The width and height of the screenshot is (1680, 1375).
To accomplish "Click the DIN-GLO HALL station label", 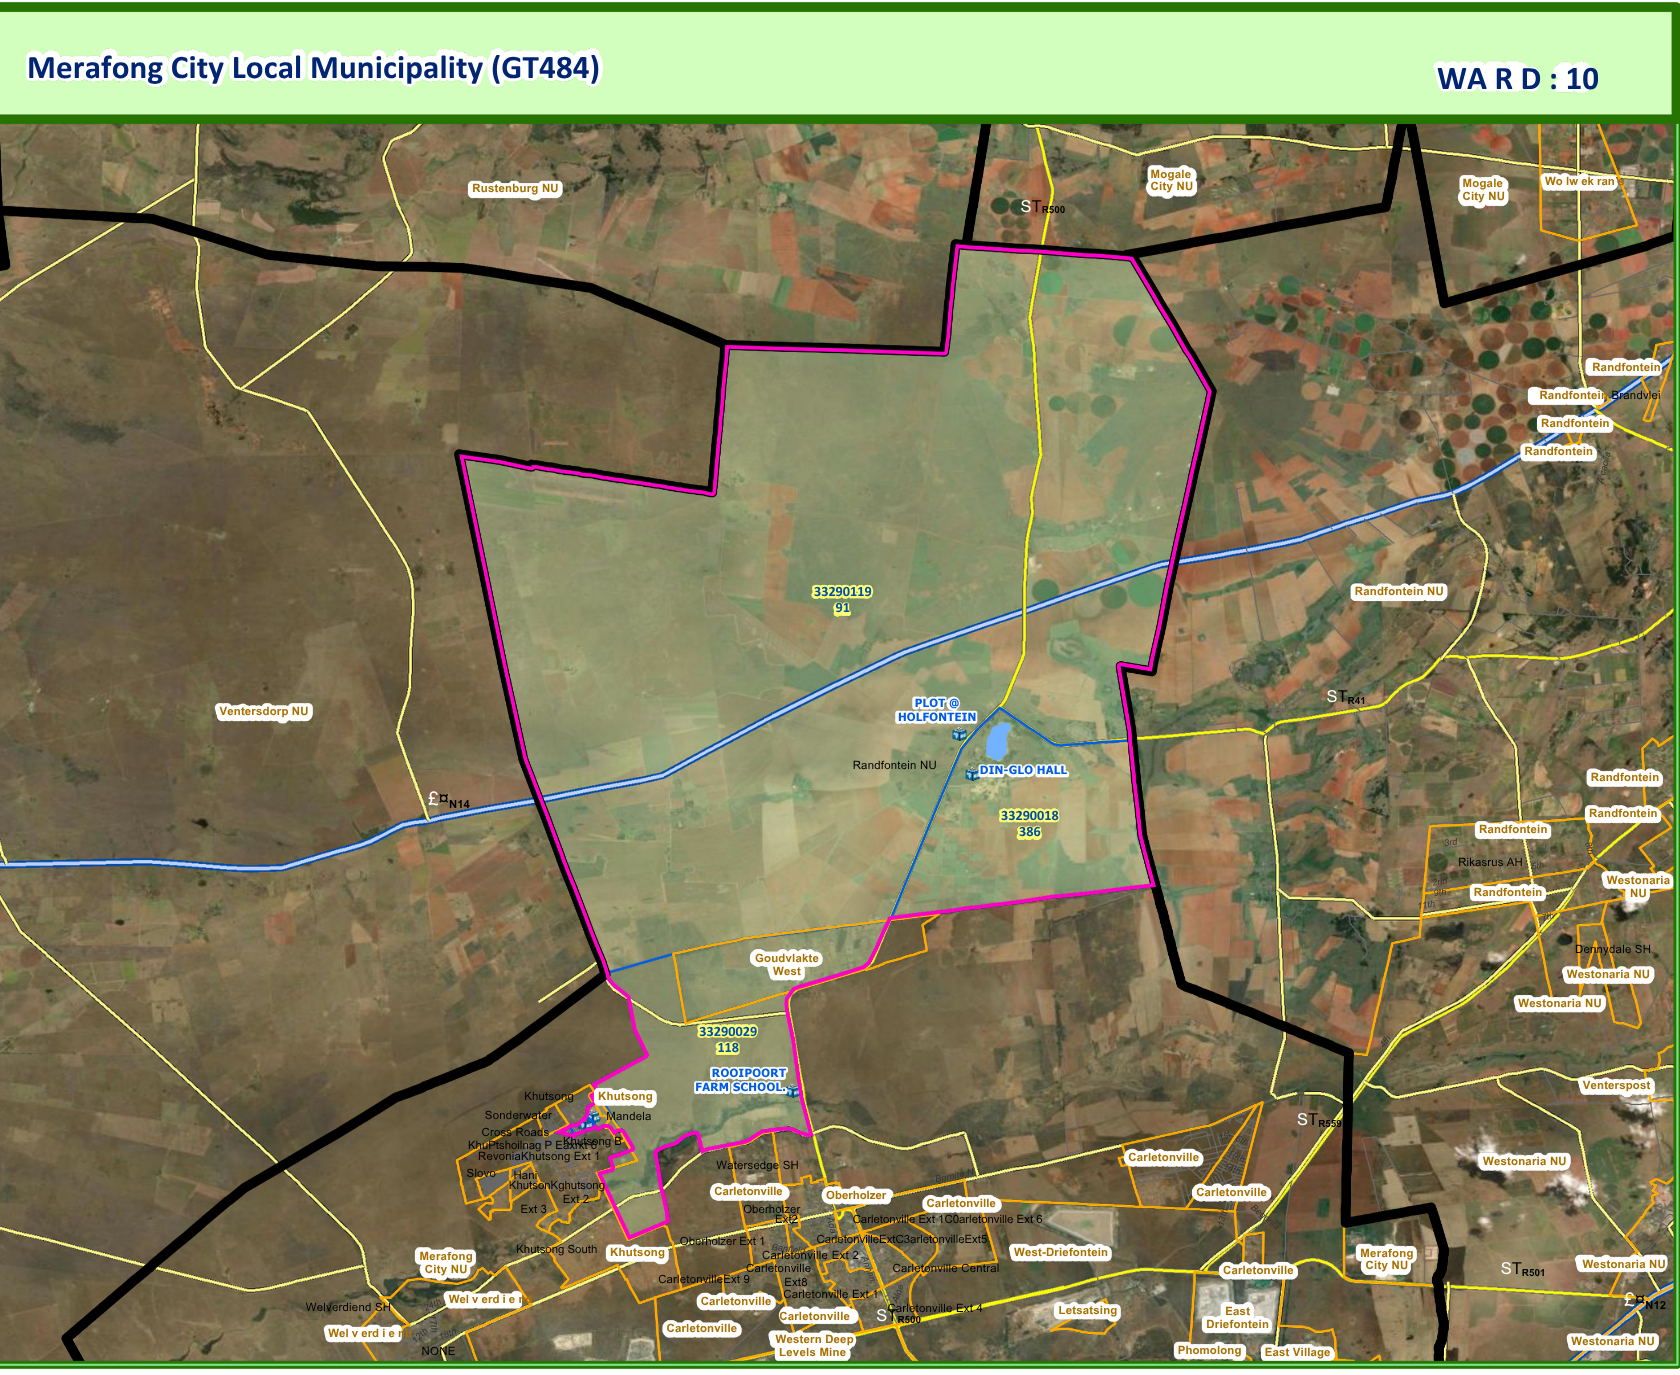I will (x=1023, y=770).
